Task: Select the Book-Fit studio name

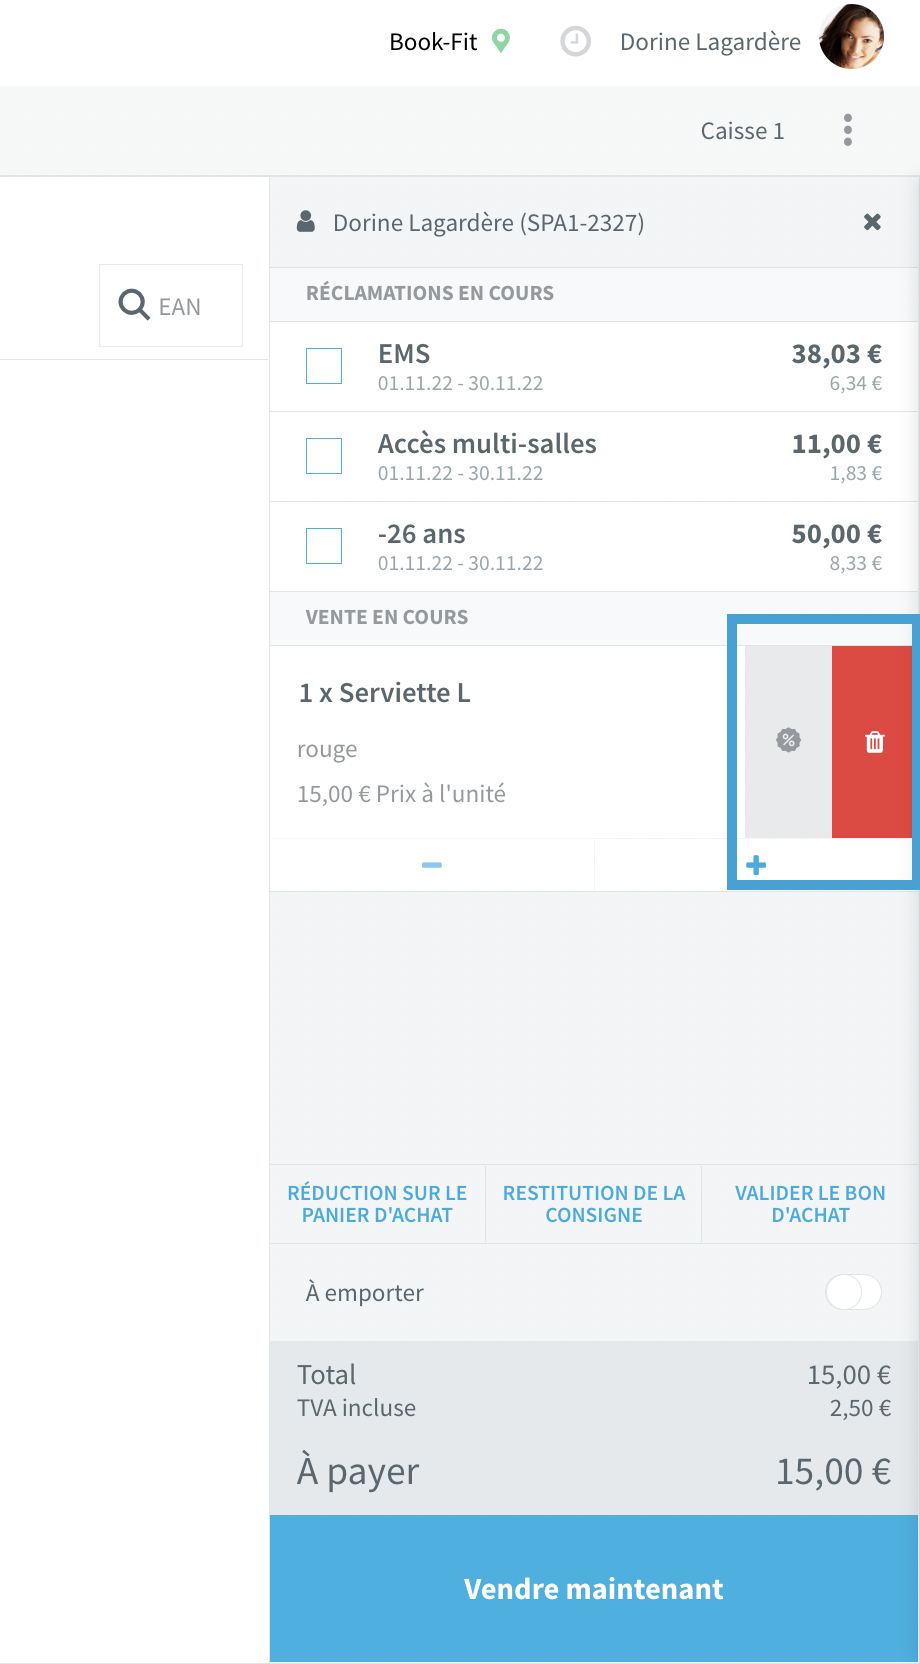Action: (433, 42)
